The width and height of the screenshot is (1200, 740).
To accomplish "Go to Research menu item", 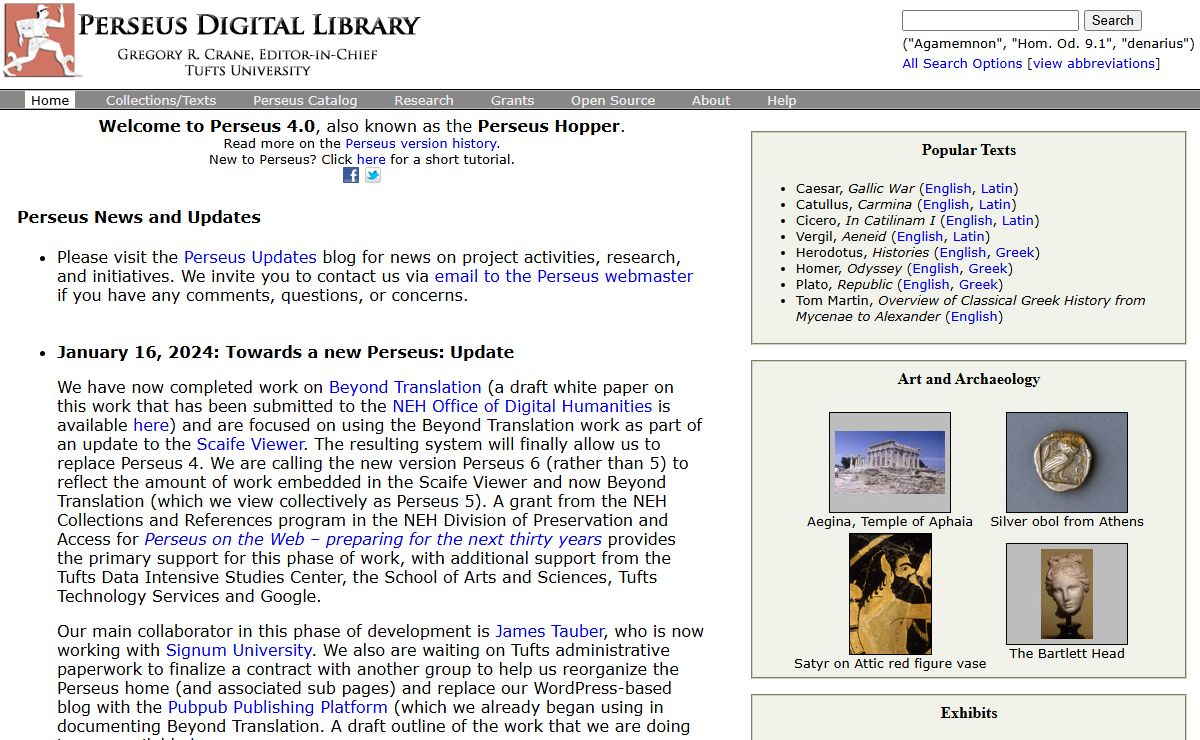I will [424, 100].
